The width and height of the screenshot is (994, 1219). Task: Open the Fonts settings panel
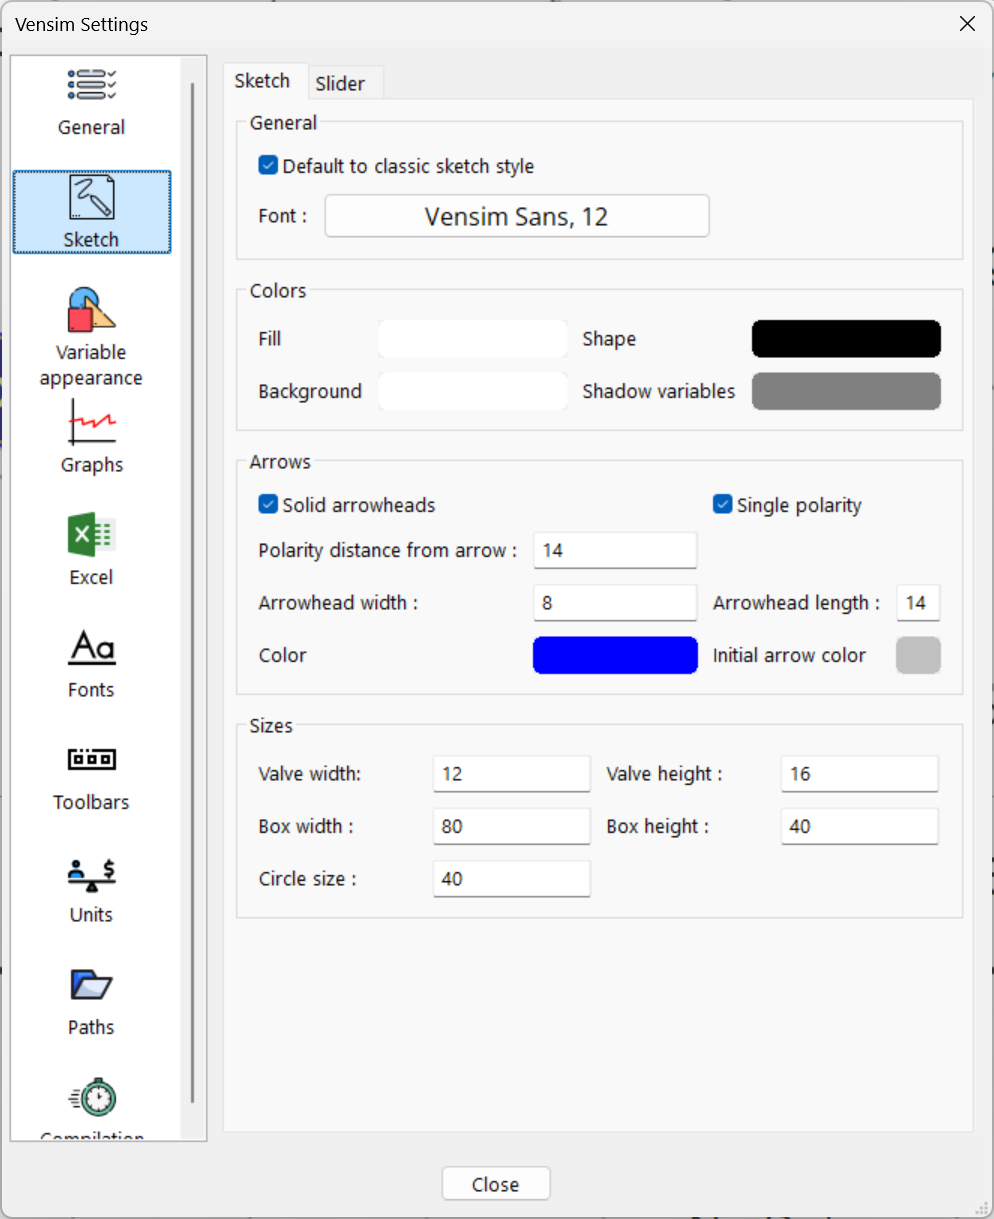point(91,662)
